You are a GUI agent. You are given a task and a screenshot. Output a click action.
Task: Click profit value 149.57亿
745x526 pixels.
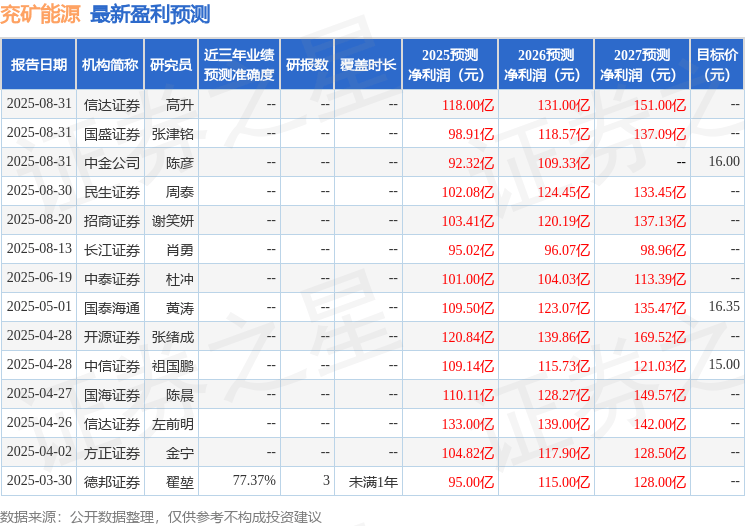[x=660, y=395]
